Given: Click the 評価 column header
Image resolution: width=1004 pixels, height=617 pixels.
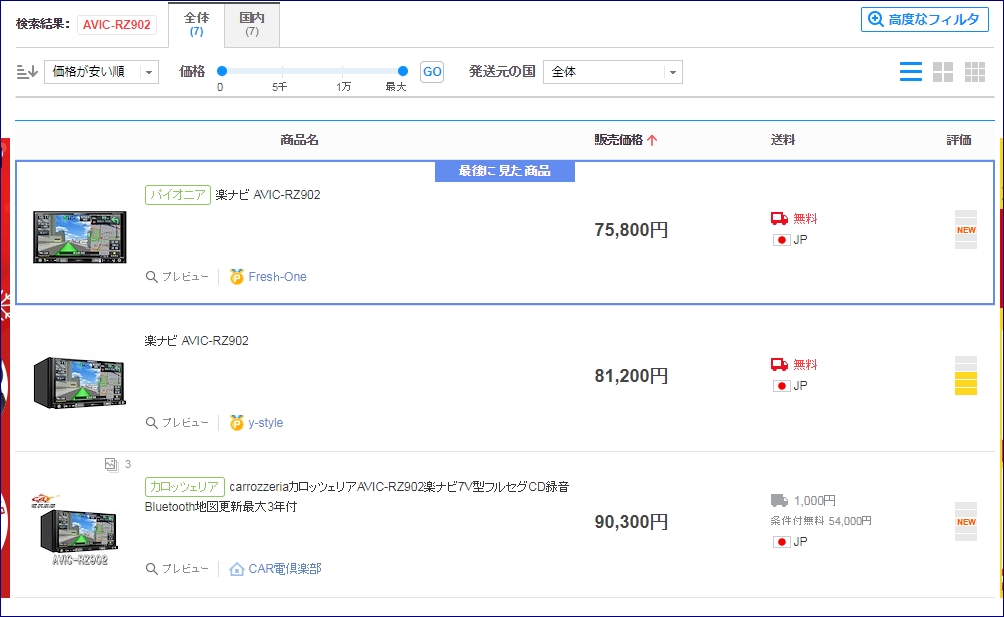Looking at the screenshot, I should pyautogui.click(x=959, y=140).
